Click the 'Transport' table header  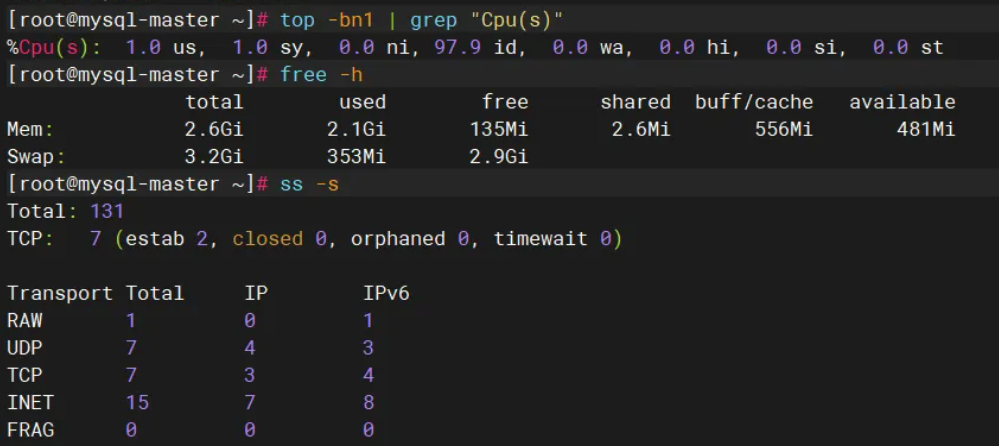60,294
